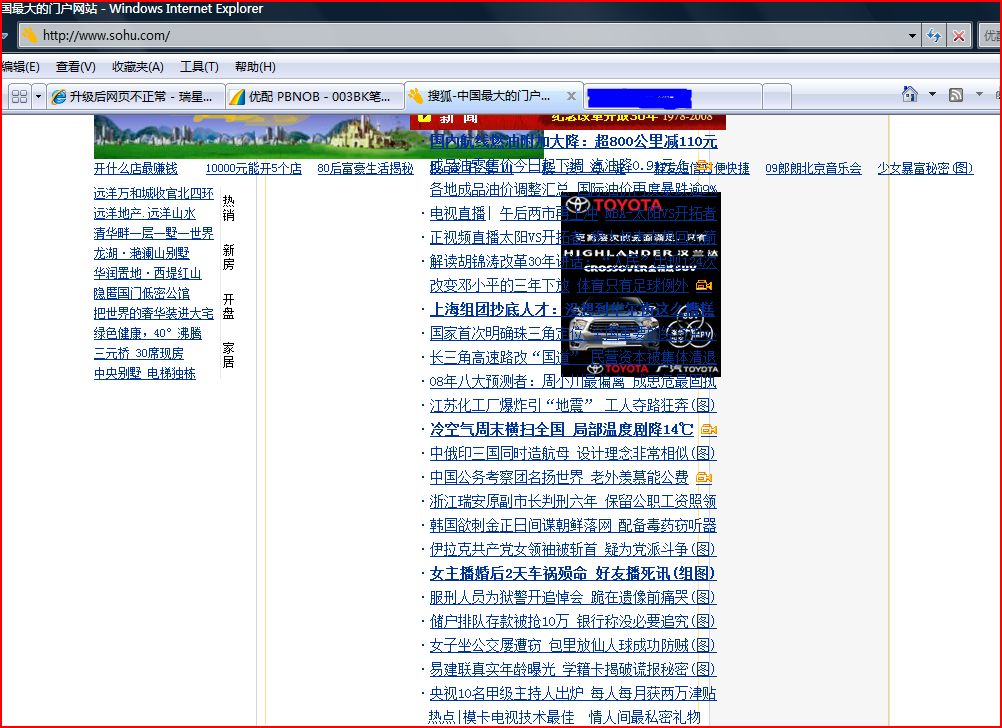Open headline 国内航线燃油附加大降
The width and height of the screenshot is (1002, 728).
click(573, 141)
